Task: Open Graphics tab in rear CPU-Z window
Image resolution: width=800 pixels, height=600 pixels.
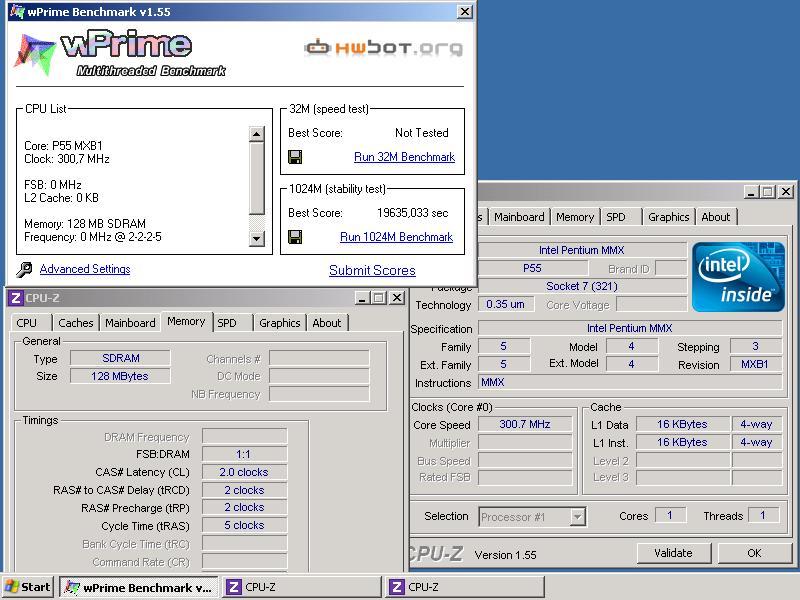Action: [668, 217]
